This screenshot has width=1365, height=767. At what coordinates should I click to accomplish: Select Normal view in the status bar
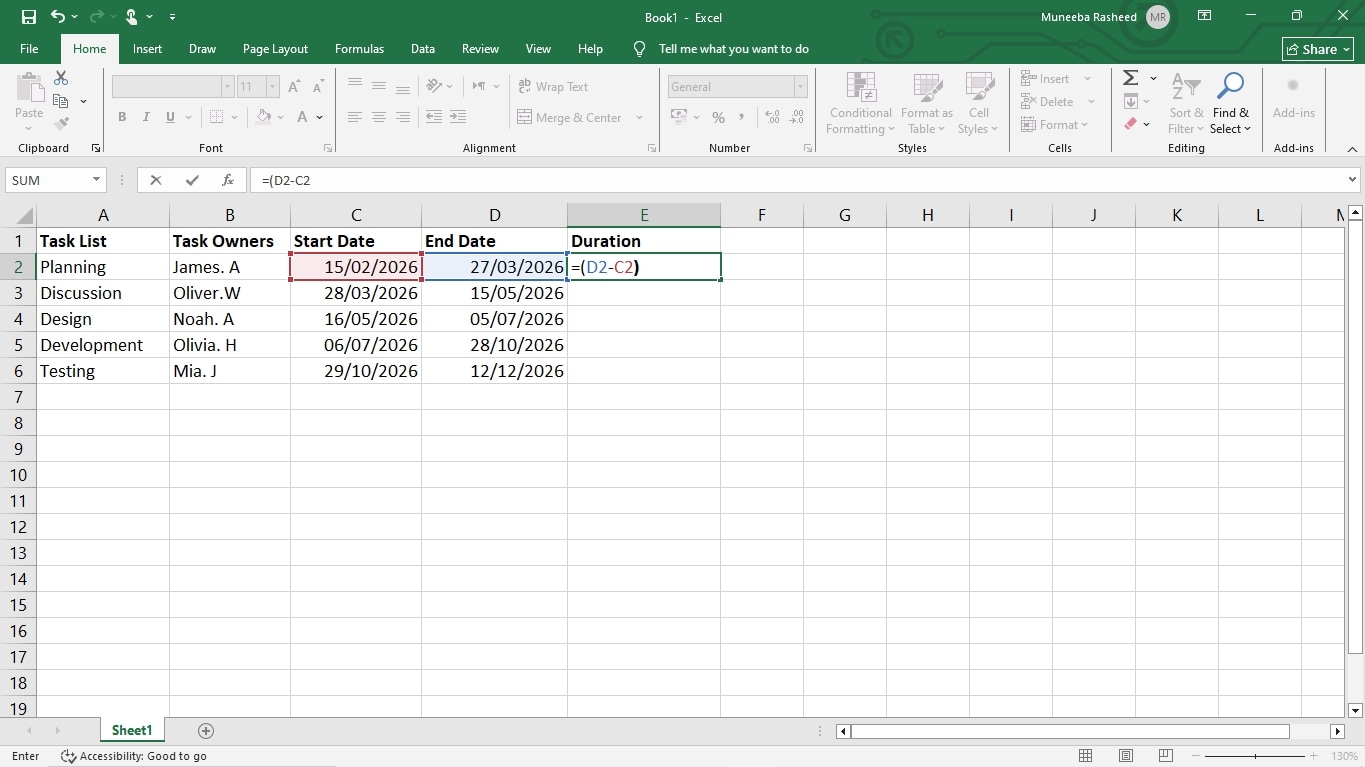[1086, 756]
